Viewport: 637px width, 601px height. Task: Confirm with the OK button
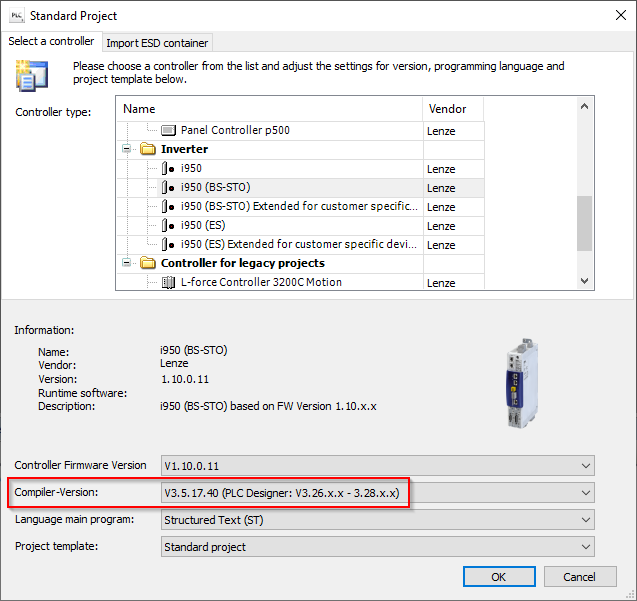(499, 577)
